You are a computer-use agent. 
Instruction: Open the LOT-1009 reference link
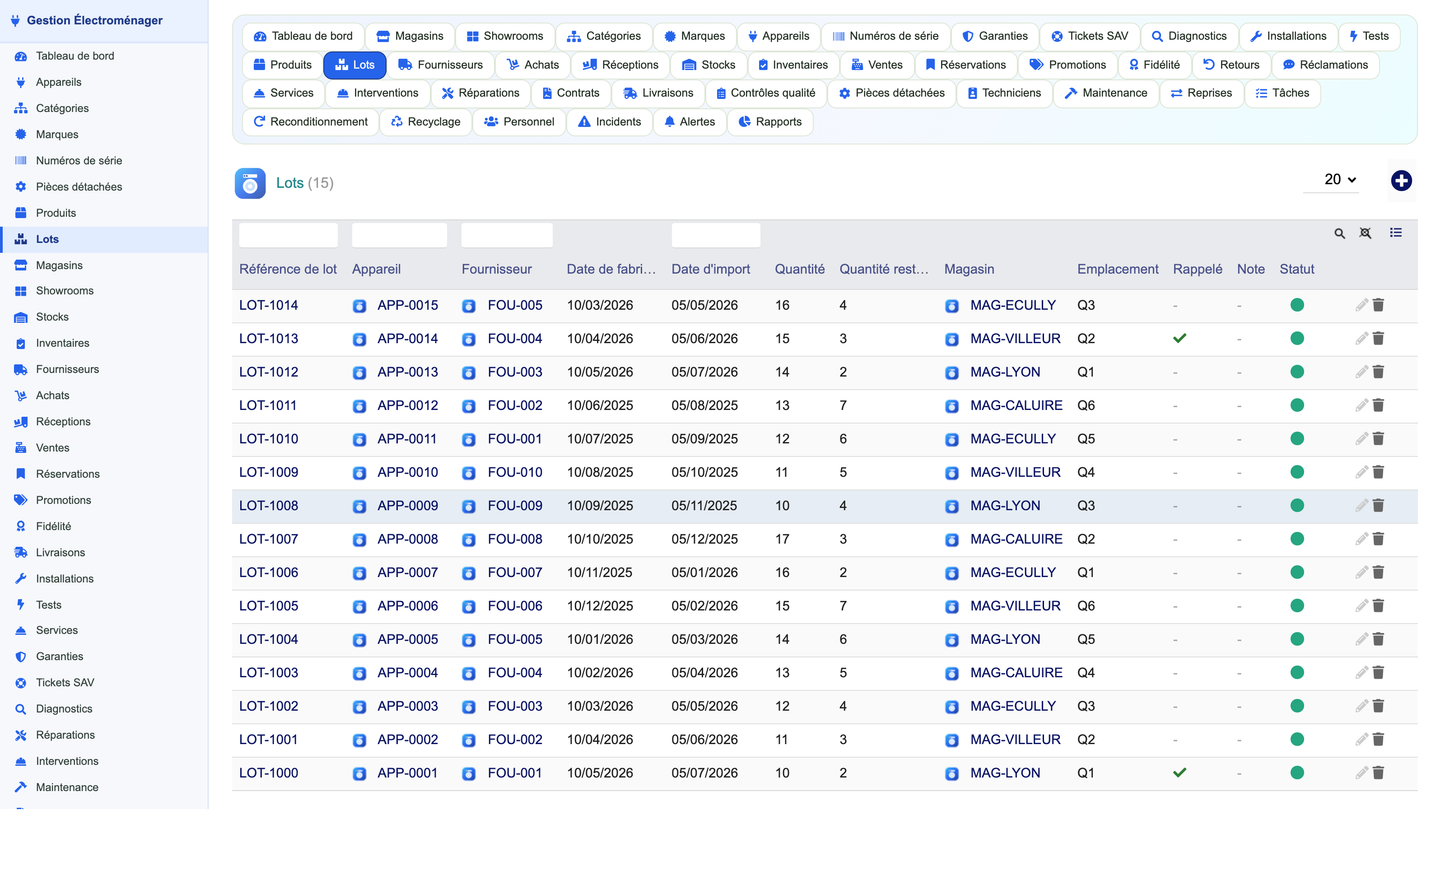tap(268, 472)
